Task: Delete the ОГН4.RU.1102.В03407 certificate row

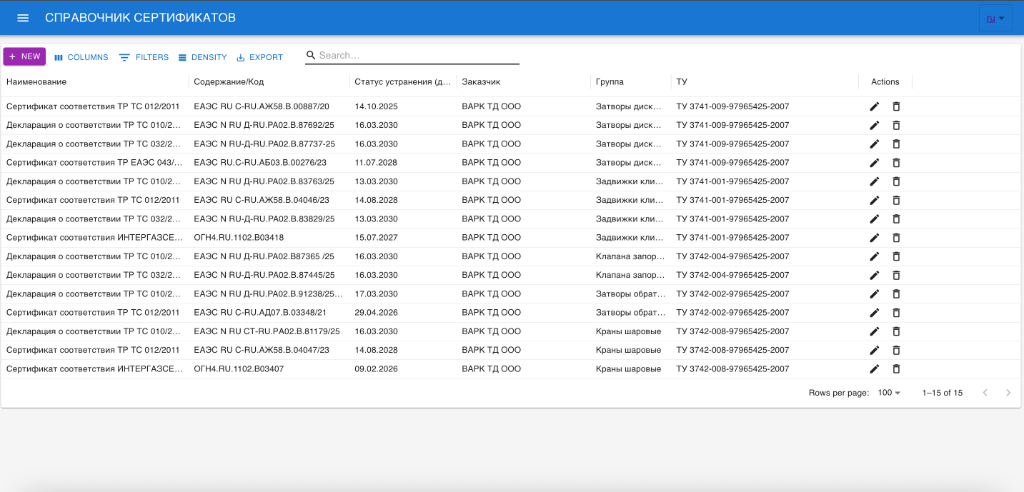Action: [x=896, y=369]
